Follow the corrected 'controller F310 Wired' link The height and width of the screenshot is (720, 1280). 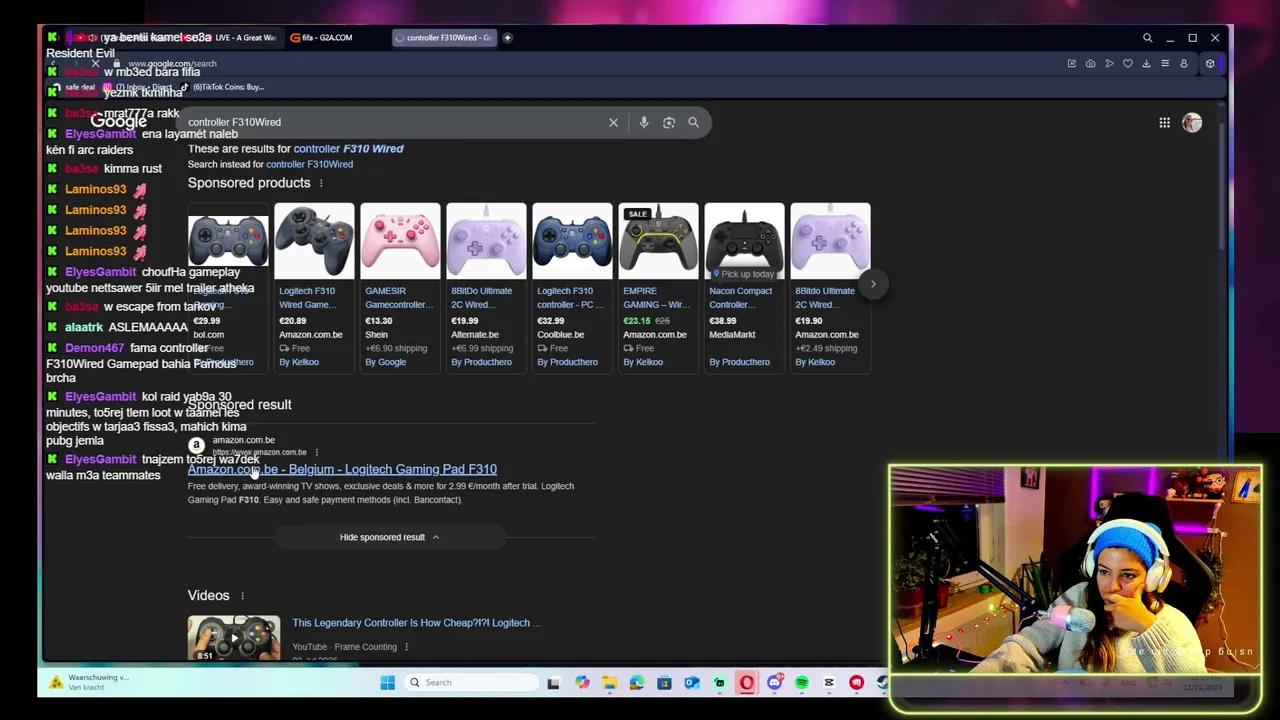pos(348,149)
